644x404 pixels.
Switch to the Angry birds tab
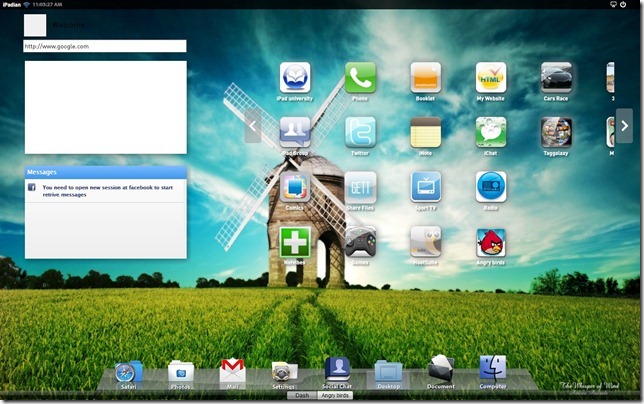[x=335, y=395]
